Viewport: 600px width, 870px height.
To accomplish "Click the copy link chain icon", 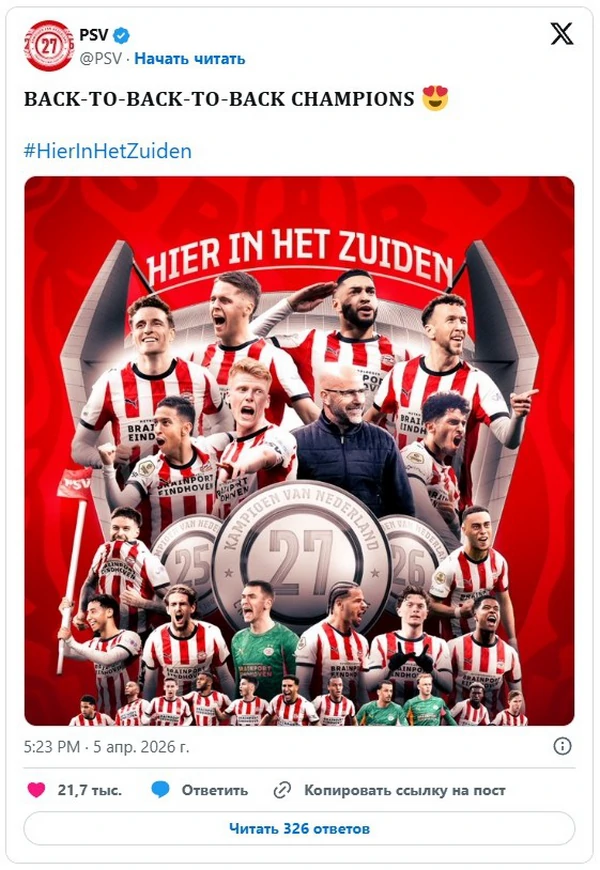I will tap(283, 790).
